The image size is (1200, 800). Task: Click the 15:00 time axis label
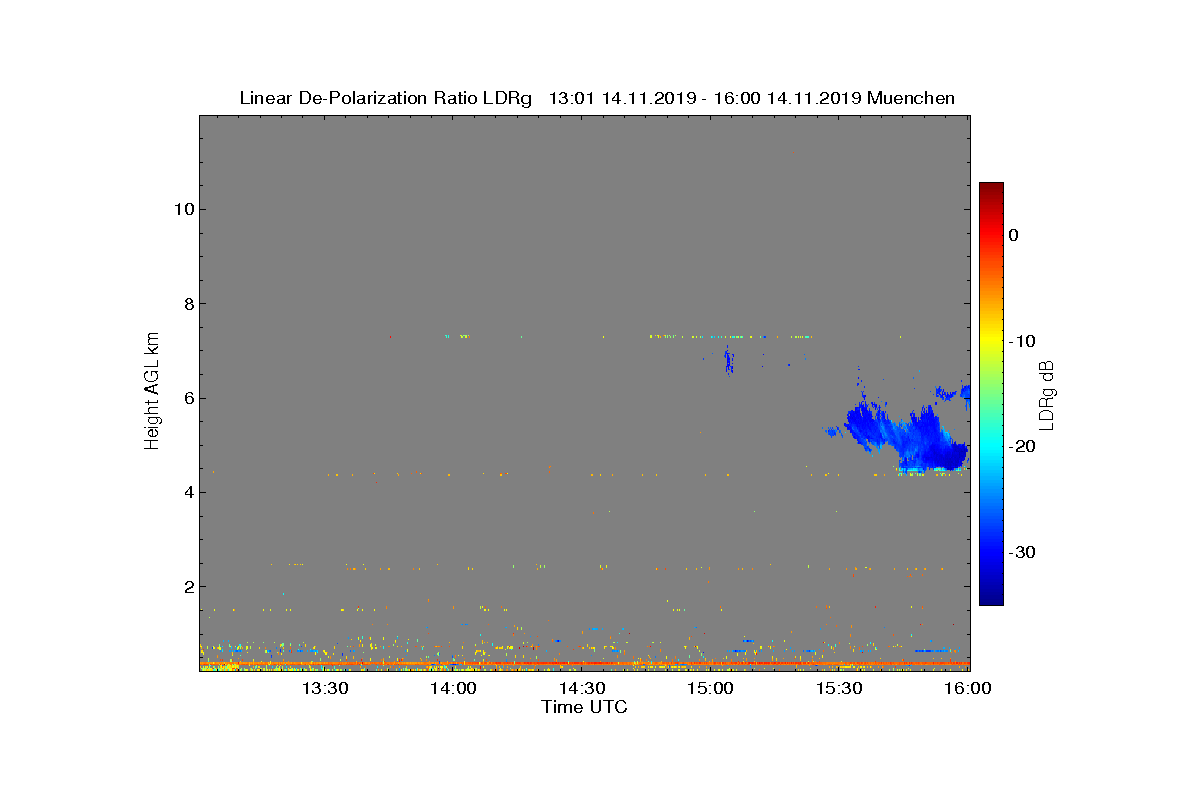[x=711, y=688]
